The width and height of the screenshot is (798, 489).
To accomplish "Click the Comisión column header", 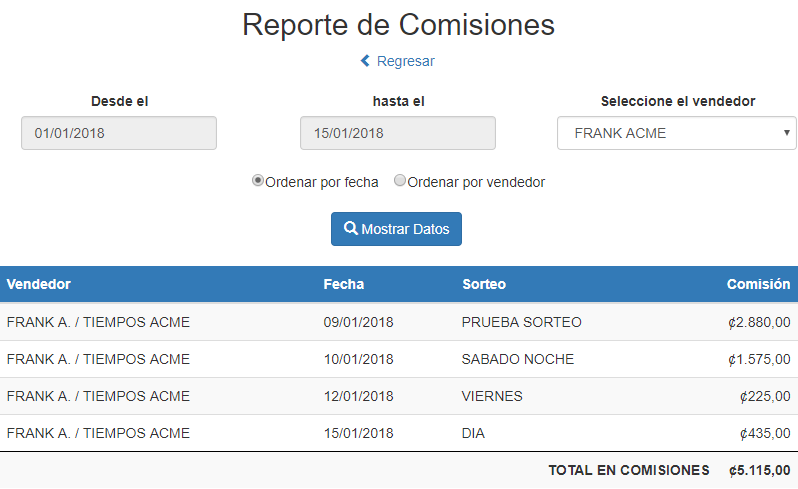I will click(x=758, y=284).
